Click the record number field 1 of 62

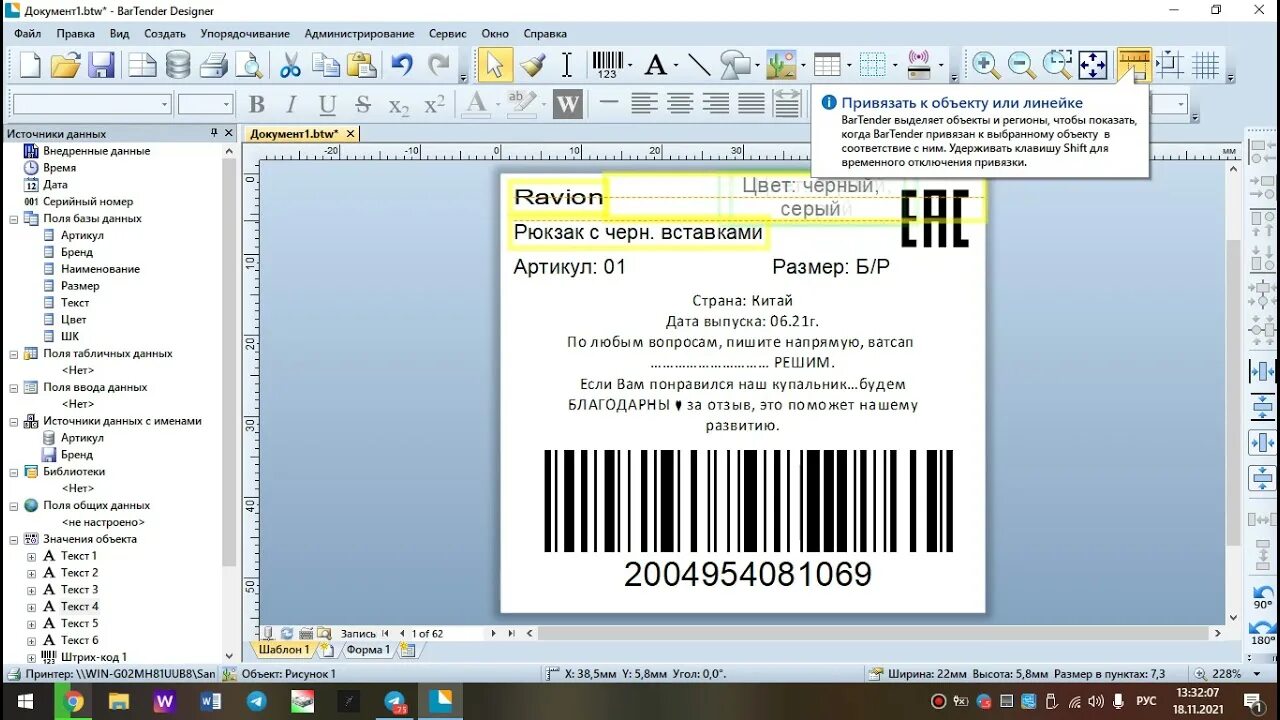pyautogui.click(x=447, y=633)
